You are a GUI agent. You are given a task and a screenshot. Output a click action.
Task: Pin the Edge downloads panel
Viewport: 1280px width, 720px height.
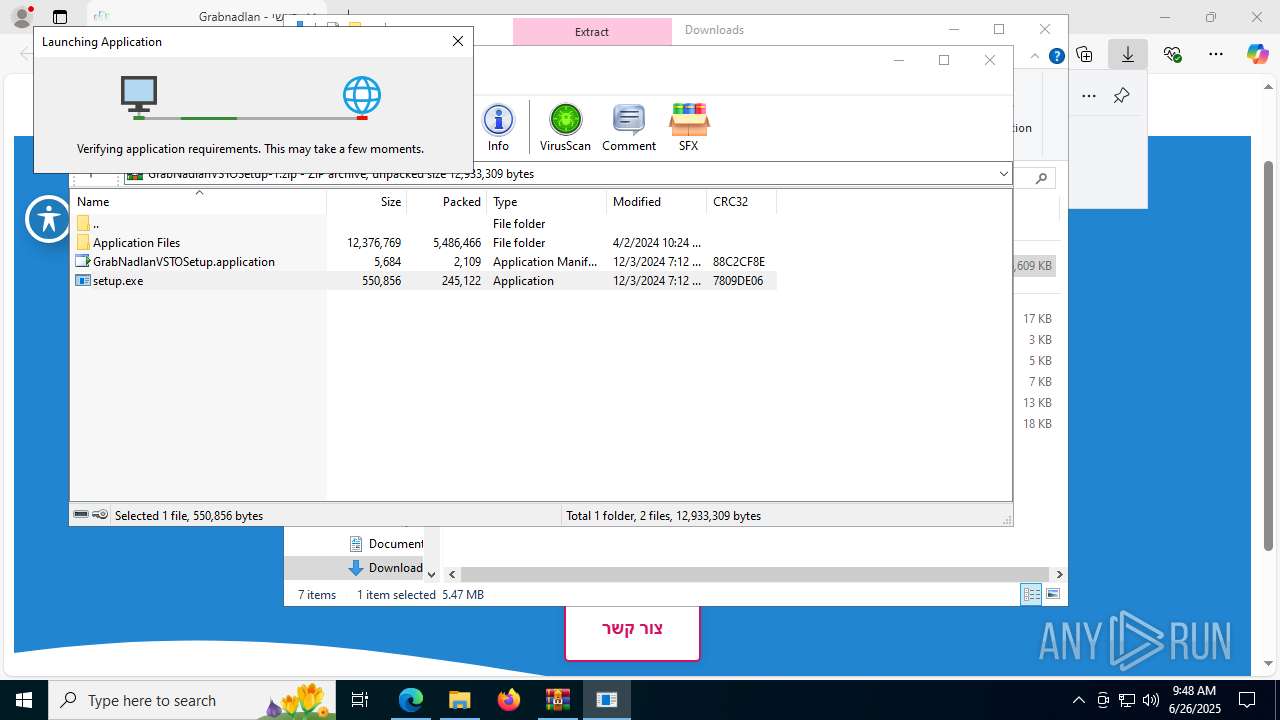[1121, 96]
